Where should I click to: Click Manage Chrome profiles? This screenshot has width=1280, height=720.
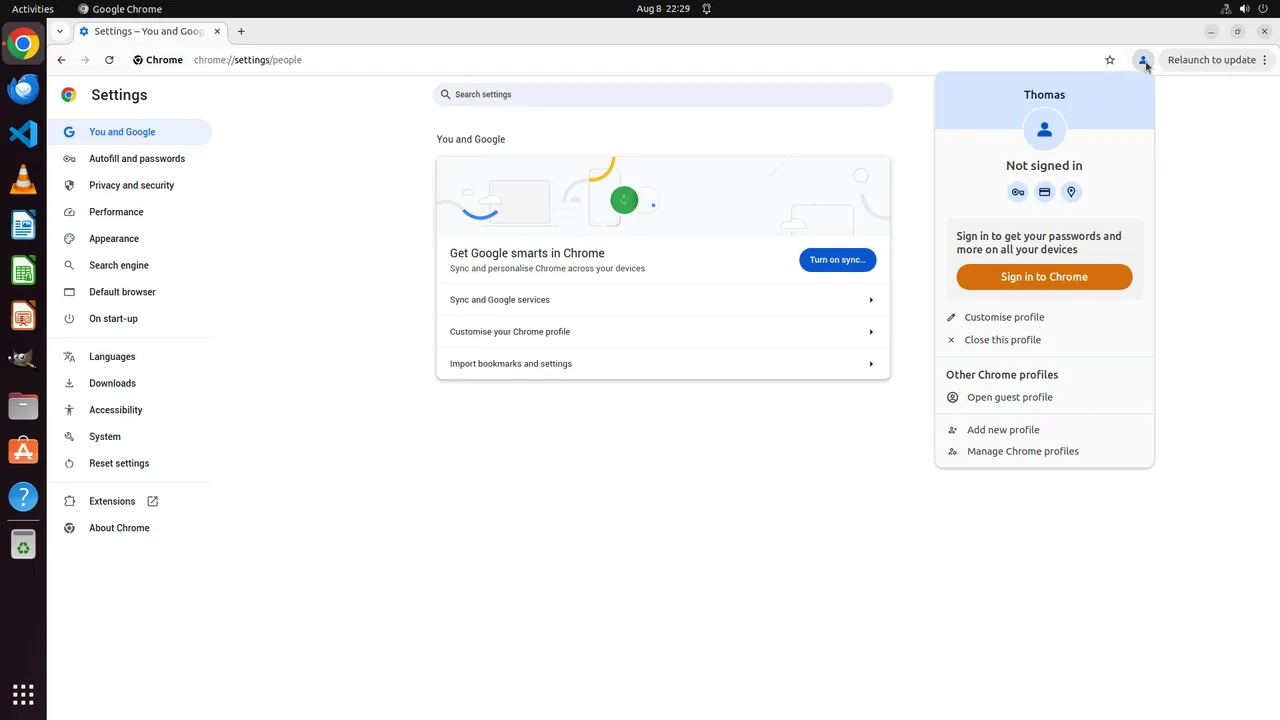coord(1044,451)
